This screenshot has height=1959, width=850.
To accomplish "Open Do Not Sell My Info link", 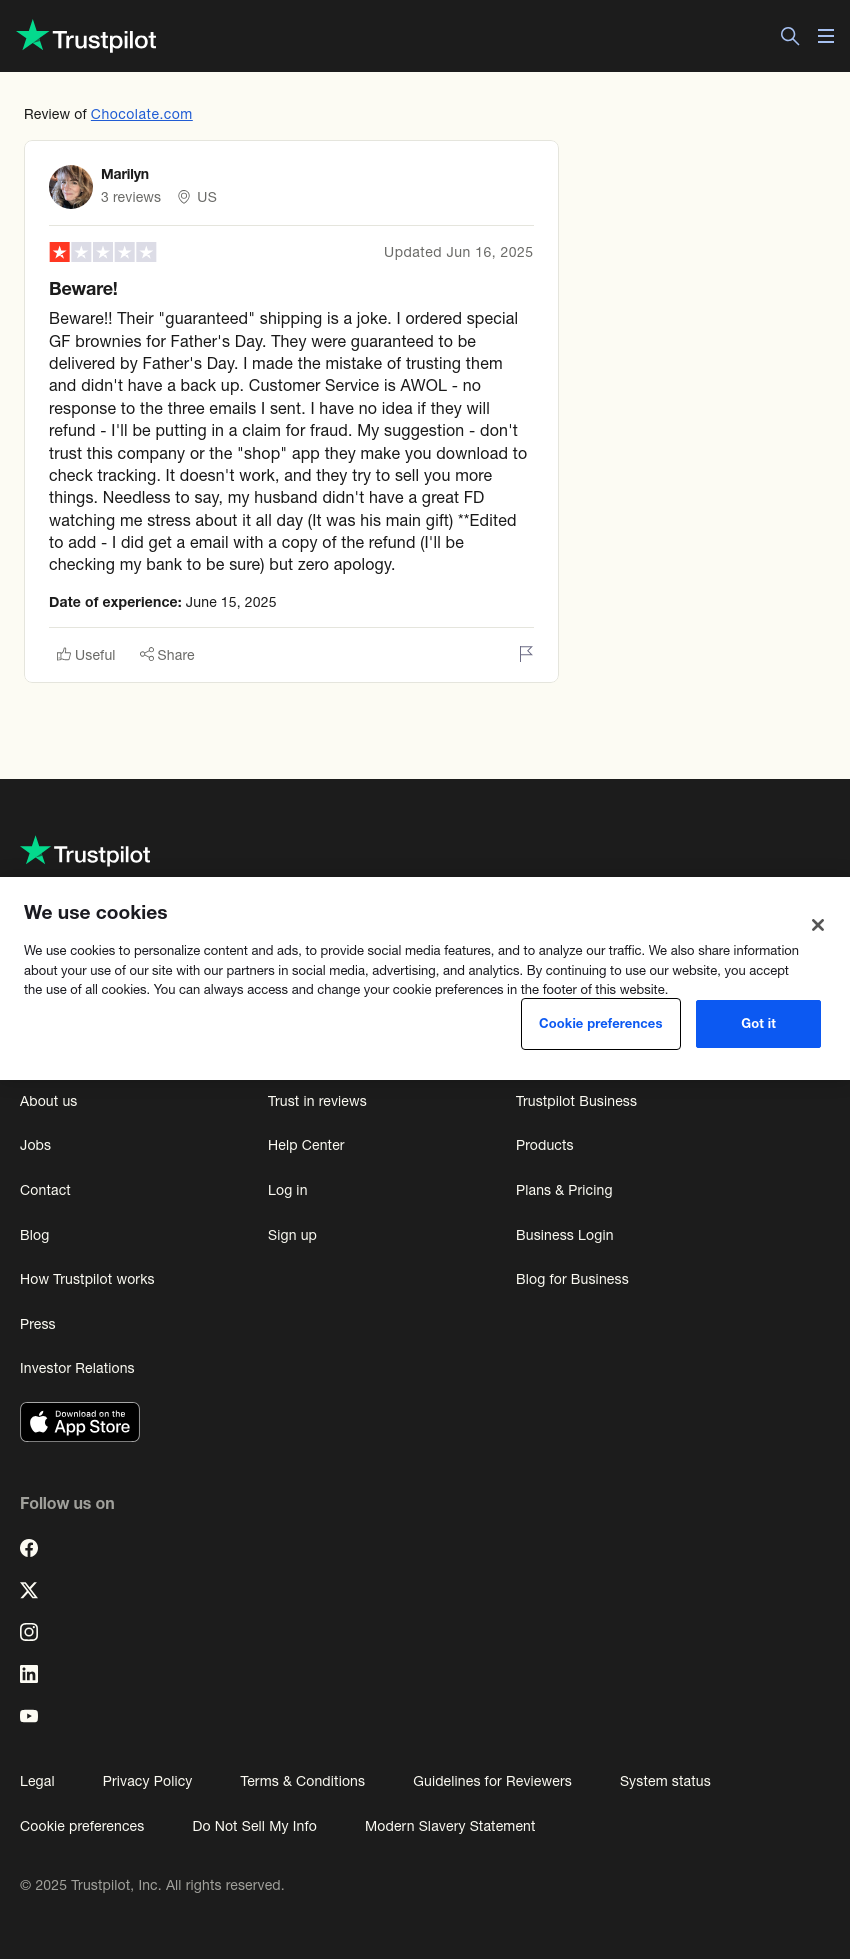I will click(x=254, y=1826).
